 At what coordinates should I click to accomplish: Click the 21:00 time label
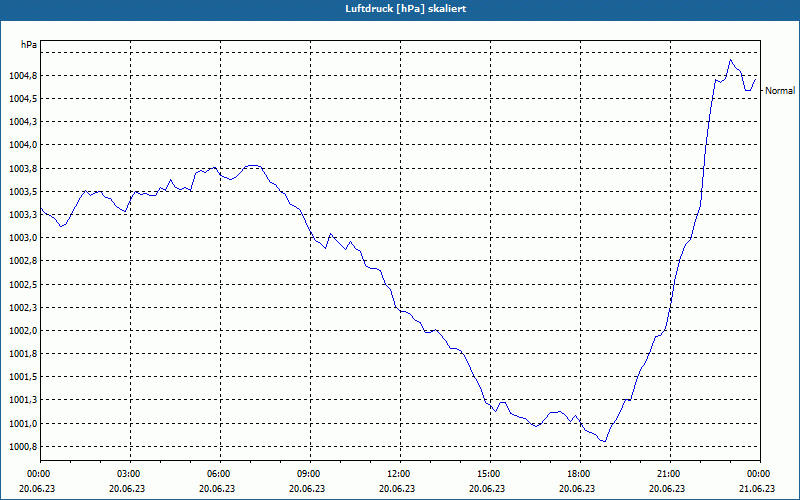click(668, 474)
